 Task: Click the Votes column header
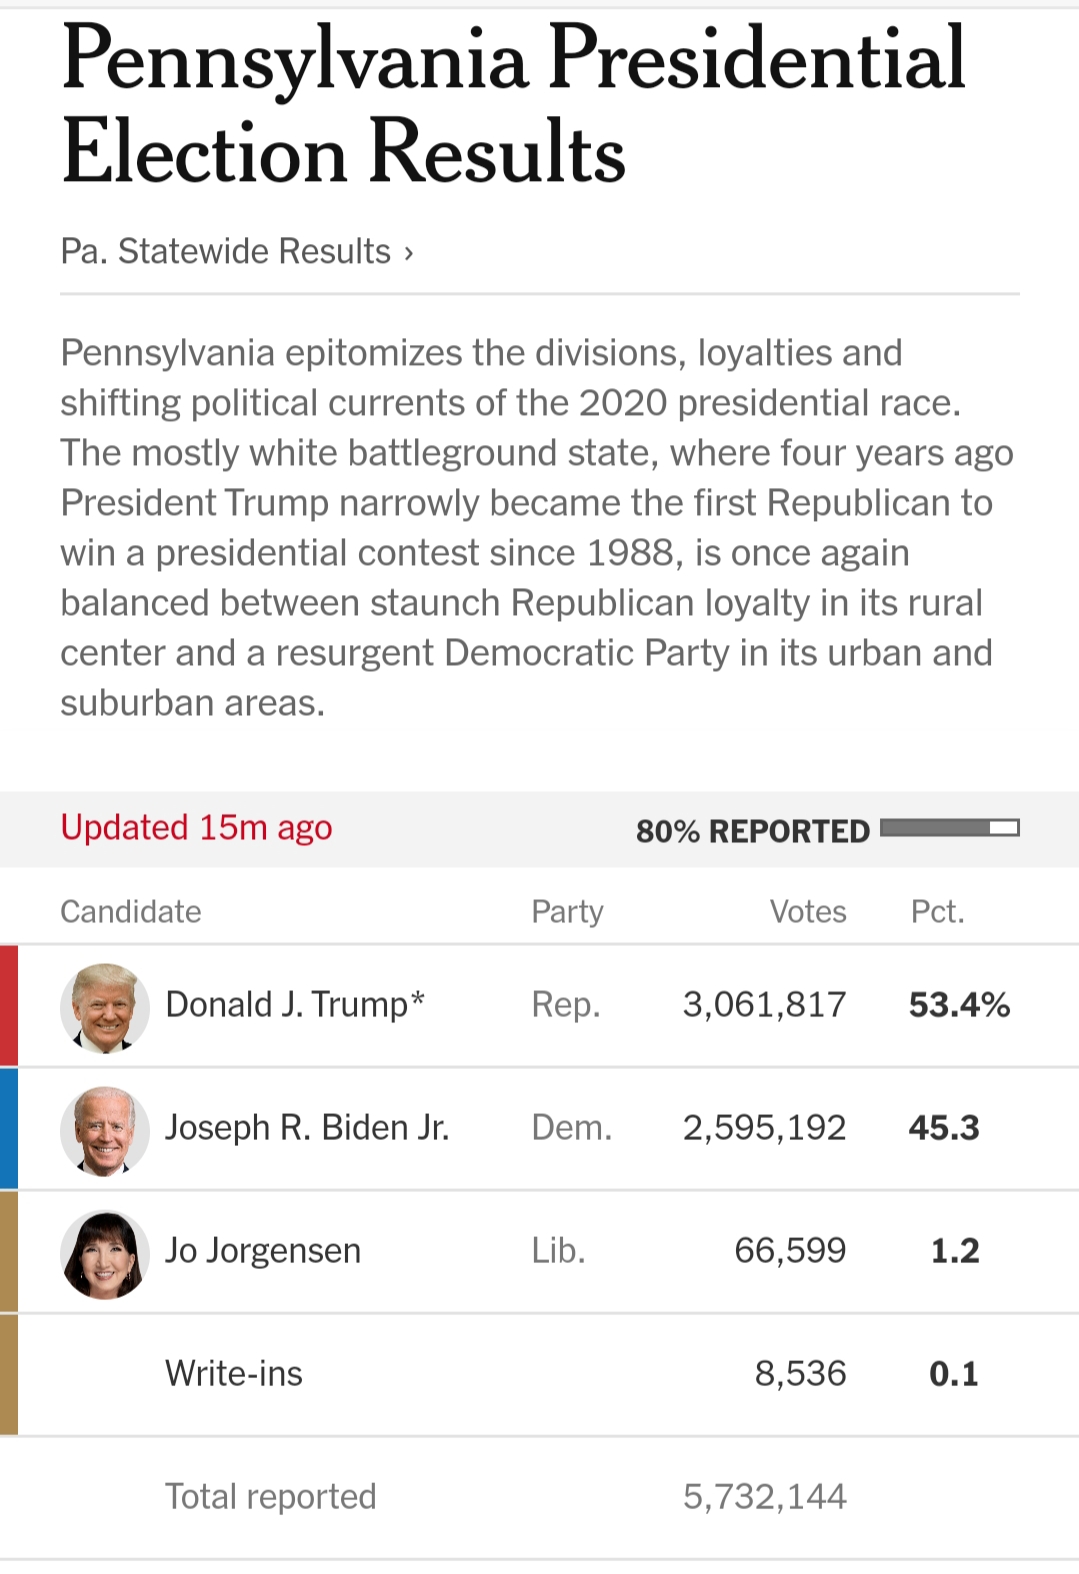tap(808, 911)
